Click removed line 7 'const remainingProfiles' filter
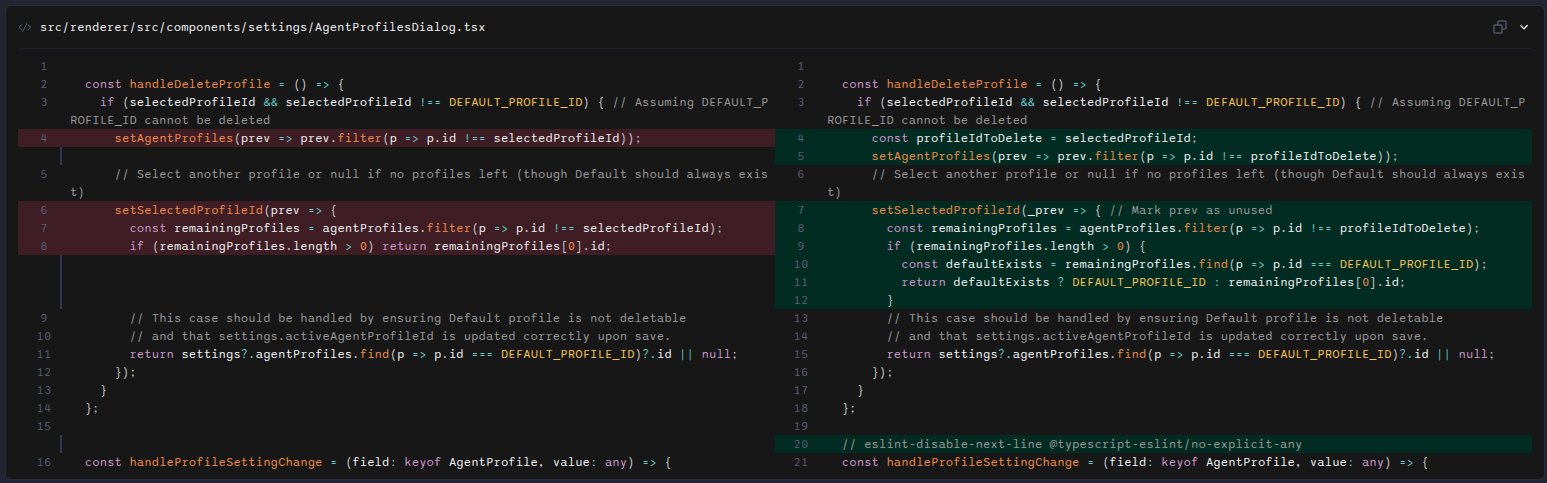The height and width of the screenshot is (483, 1547). pos(396,228)
